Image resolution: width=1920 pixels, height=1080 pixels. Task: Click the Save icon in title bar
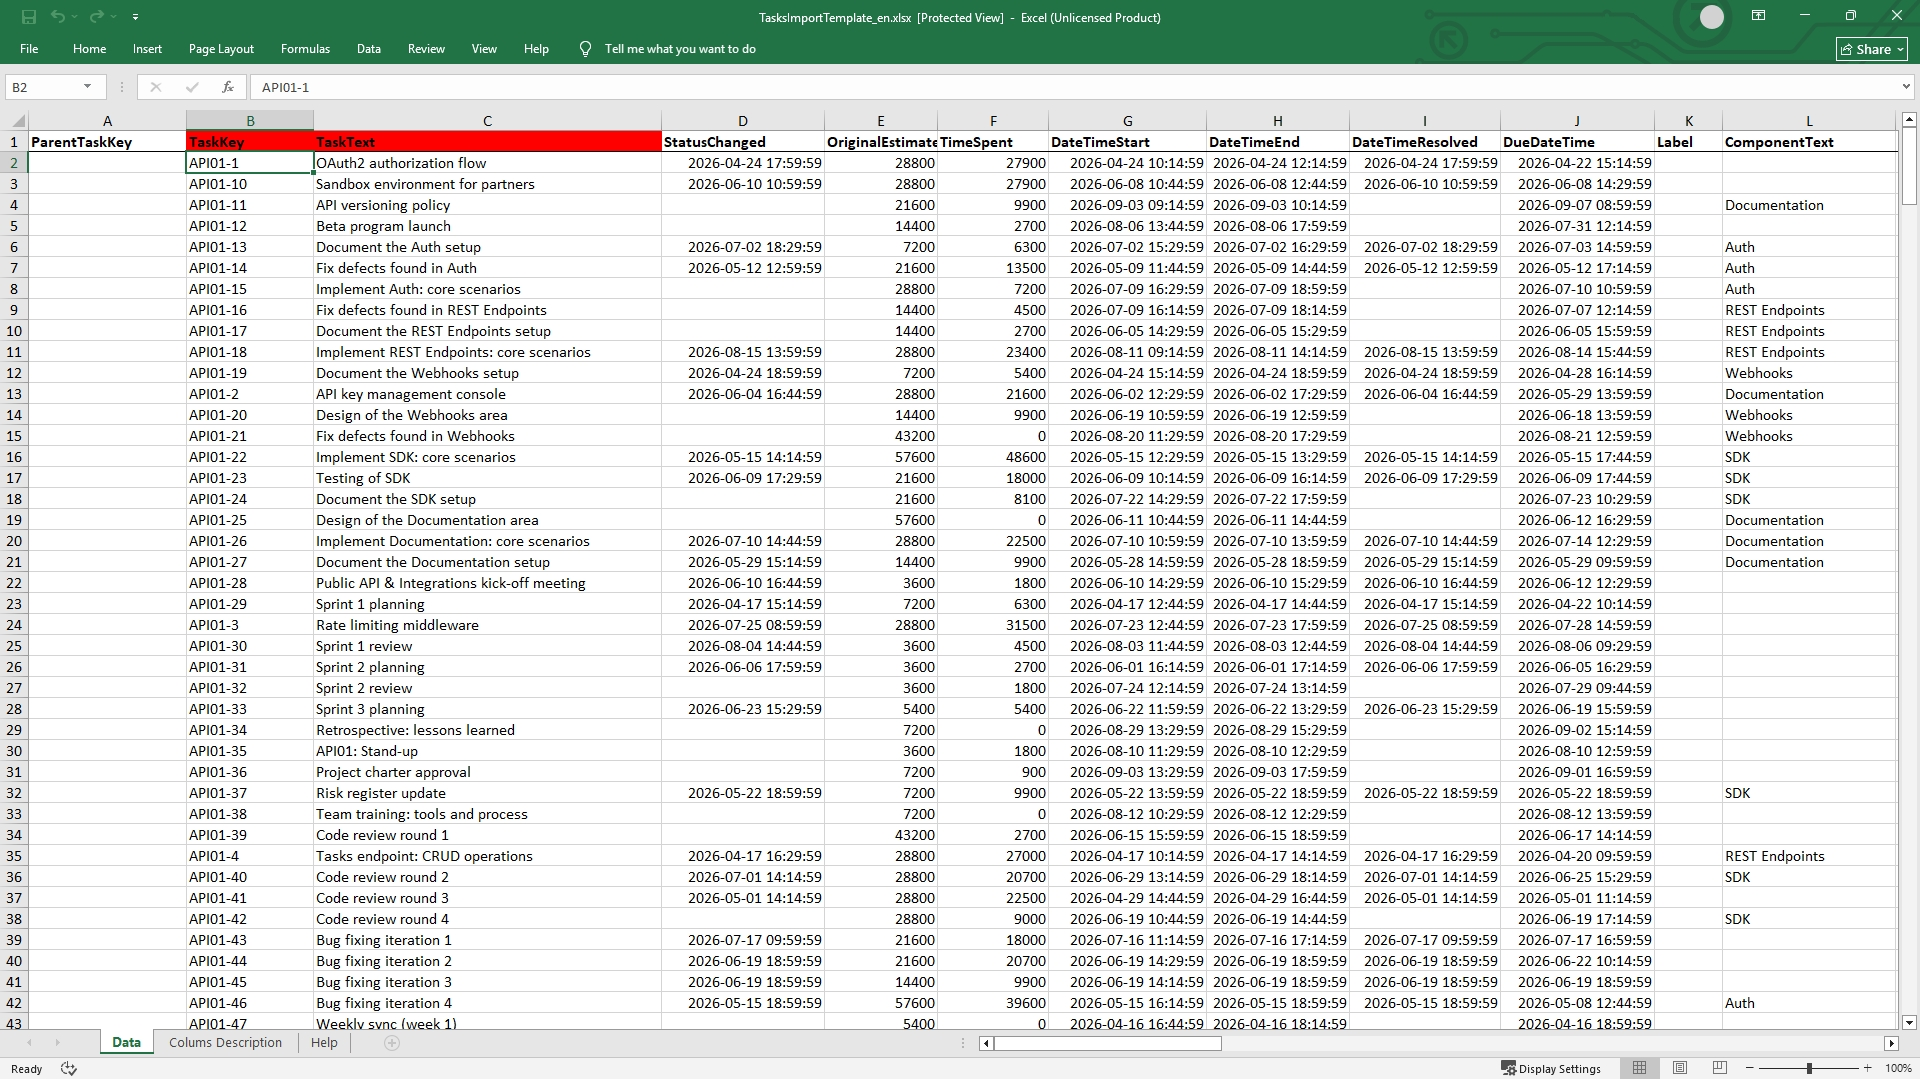29,17
